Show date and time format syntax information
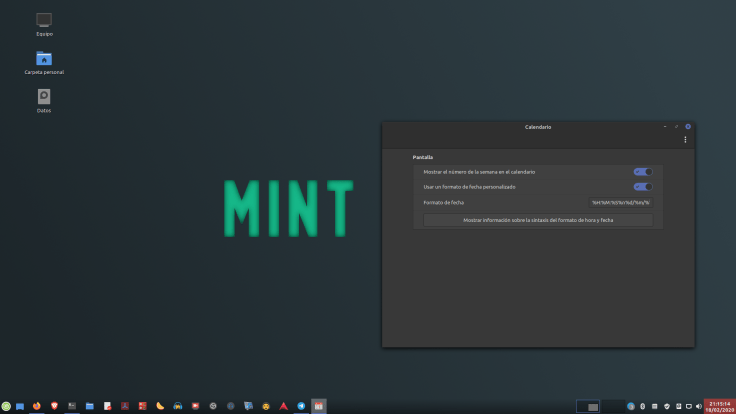The width and height of the screenshot is (736, 414). point(537,219)
